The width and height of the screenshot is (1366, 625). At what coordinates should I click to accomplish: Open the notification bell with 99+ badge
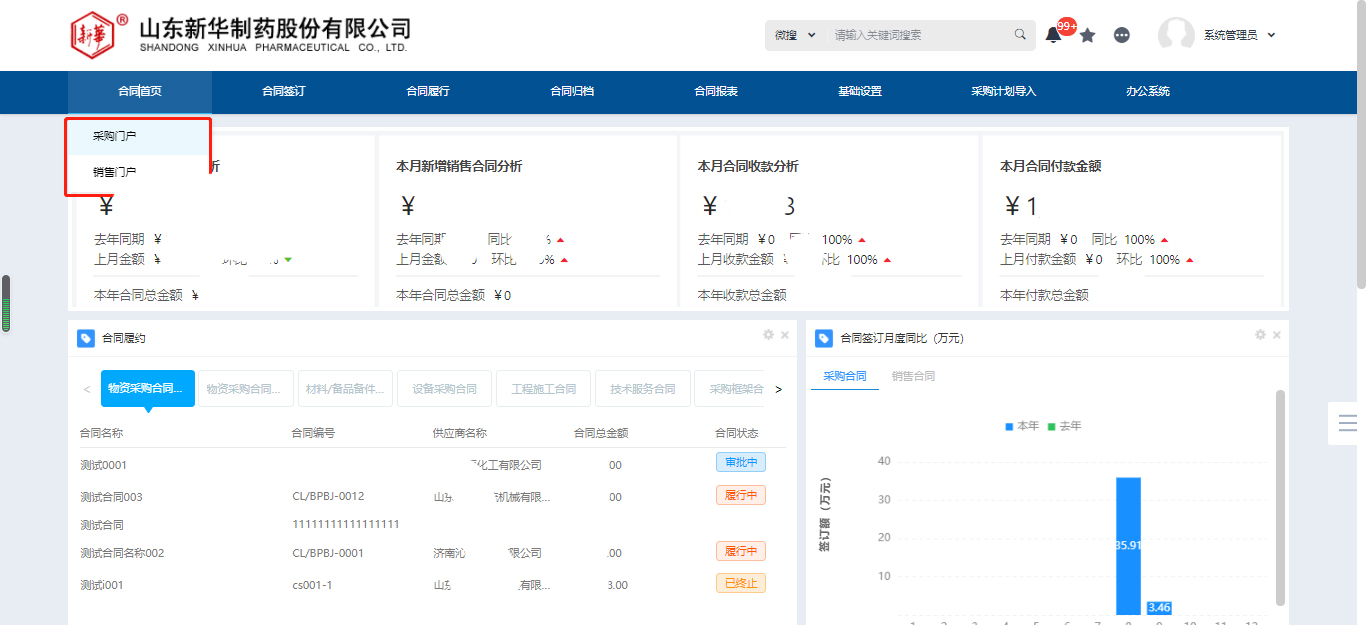pyautogui.click(x=1053, y=35)
